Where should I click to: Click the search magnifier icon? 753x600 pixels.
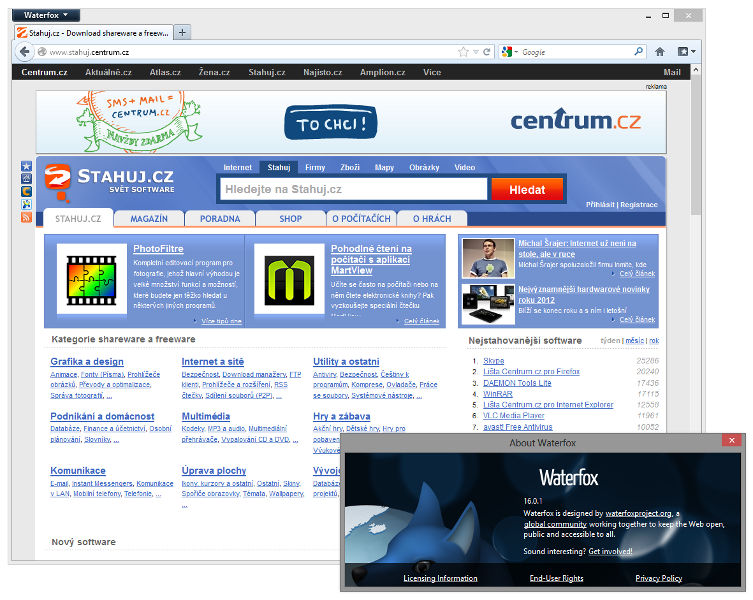tap(638, 51)
